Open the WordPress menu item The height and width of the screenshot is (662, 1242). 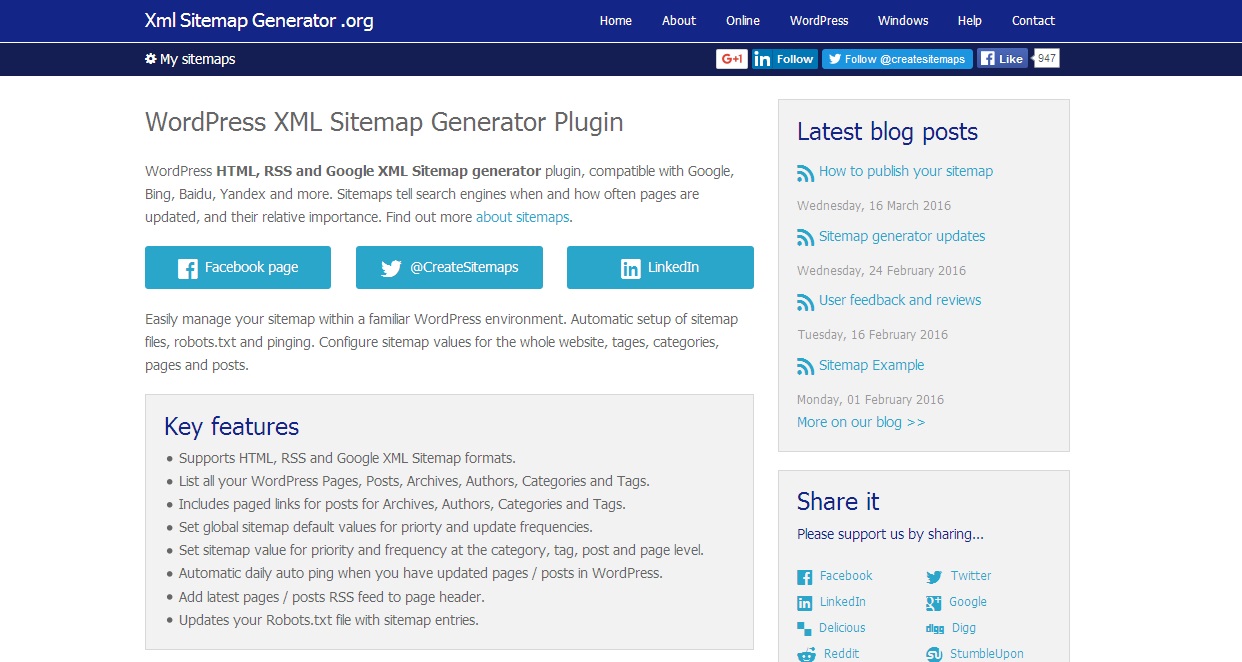[818, 20]
